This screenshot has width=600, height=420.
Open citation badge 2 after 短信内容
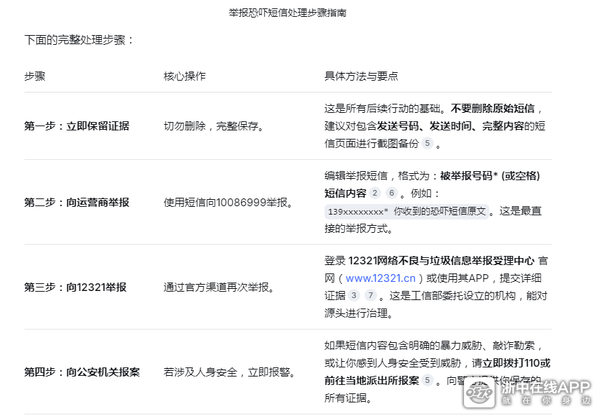pos(375,193)
